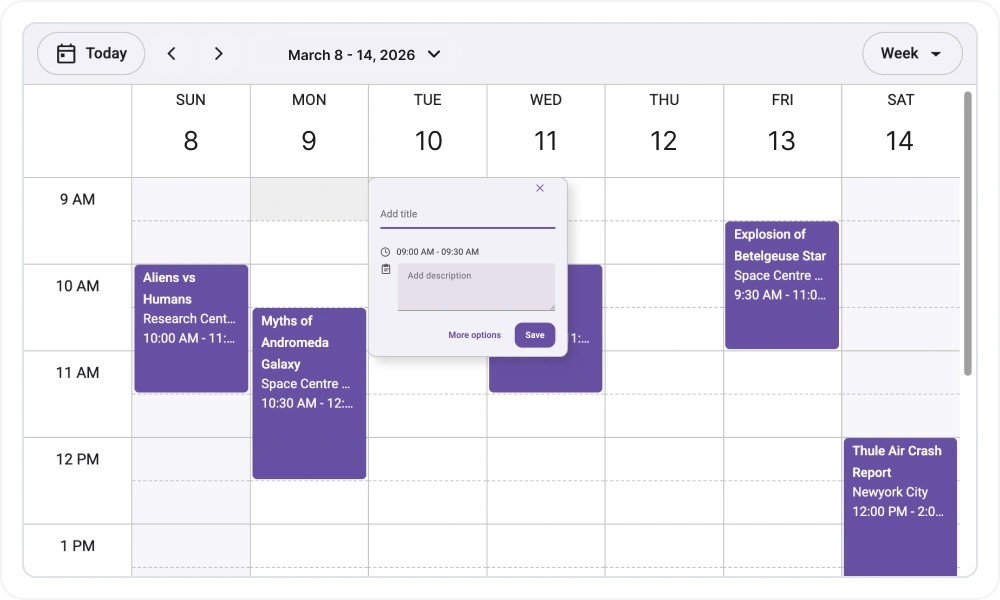Image resolution: width=1000 pixels, height=600 pixels.
Task: Go to the previous week using the left chevron
Action: point(171,53)
